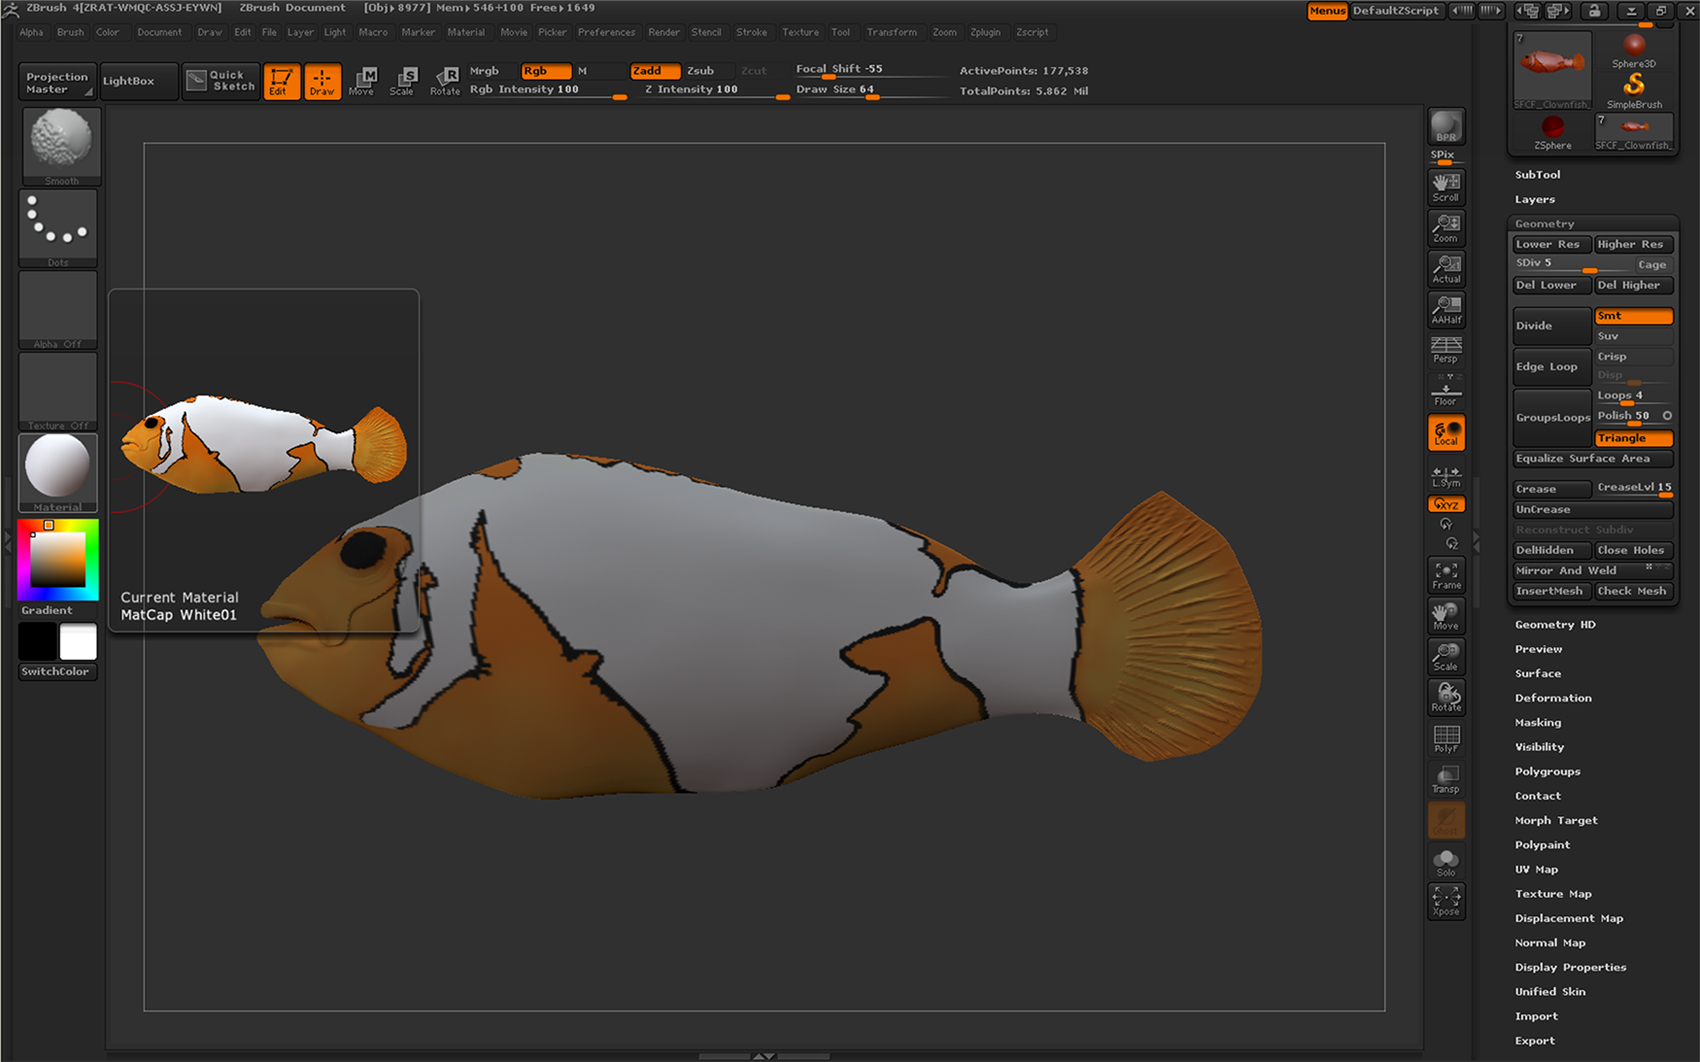
Task: Toggle the Smt smoothing option
Action: click(1633, 316)
